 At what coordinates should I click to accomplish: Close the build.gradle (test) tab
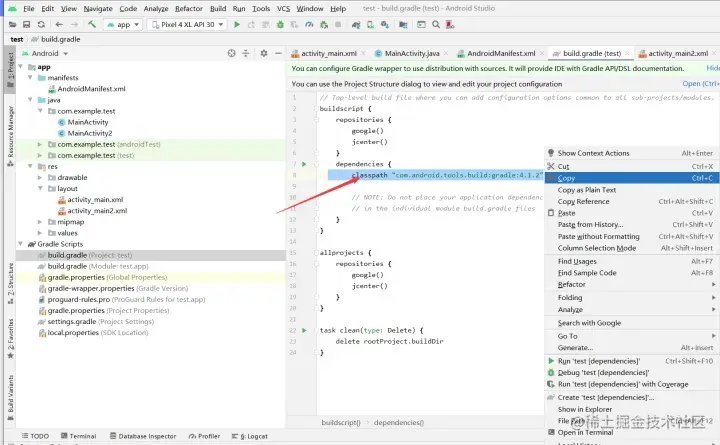pos(628,53)
